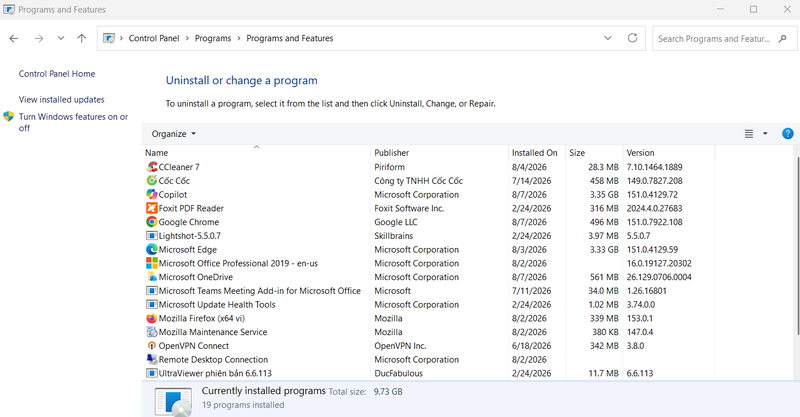Click the Microsoft Edge icon
Image resolution: width=800 pixels, height=417 pixels.
(x=152, y=250)
